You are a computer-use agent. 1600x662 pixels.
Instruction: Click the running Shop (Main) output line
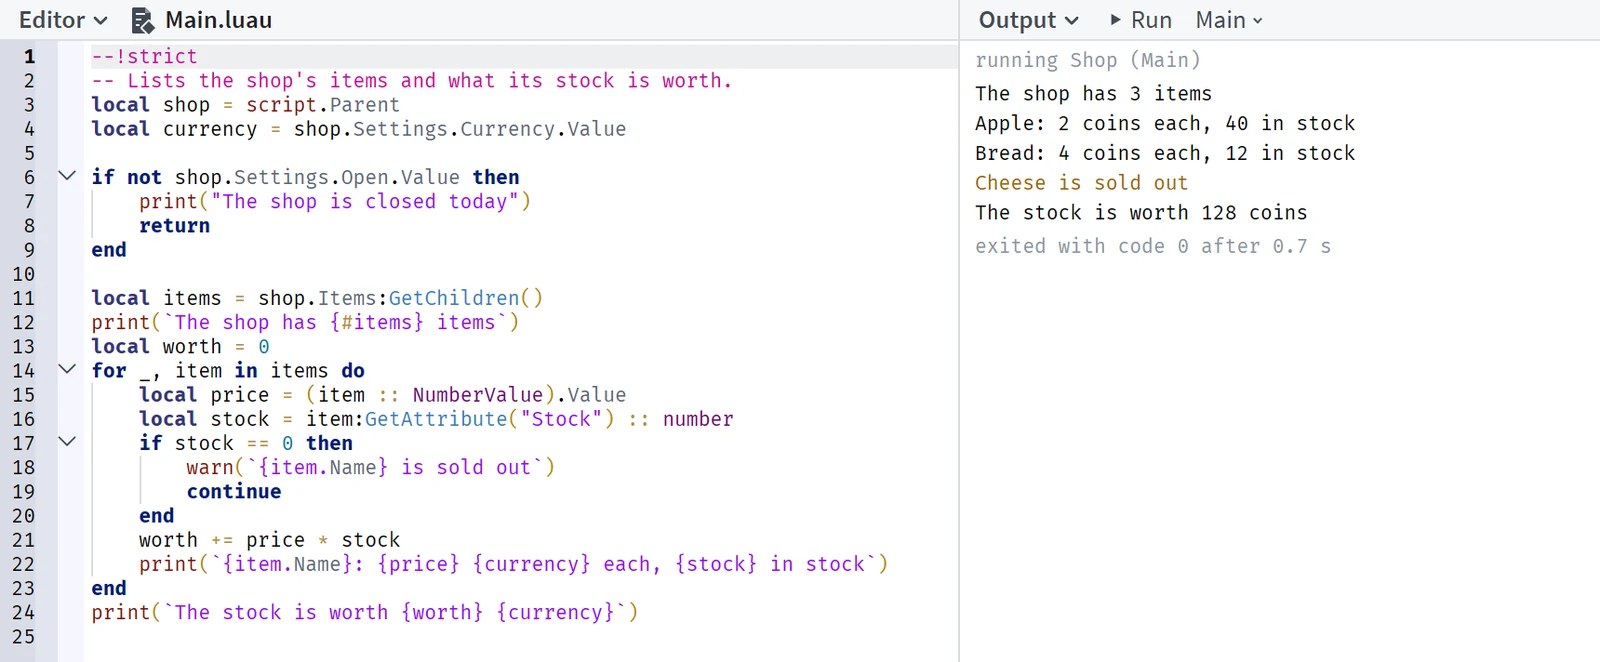point(1087,60)
